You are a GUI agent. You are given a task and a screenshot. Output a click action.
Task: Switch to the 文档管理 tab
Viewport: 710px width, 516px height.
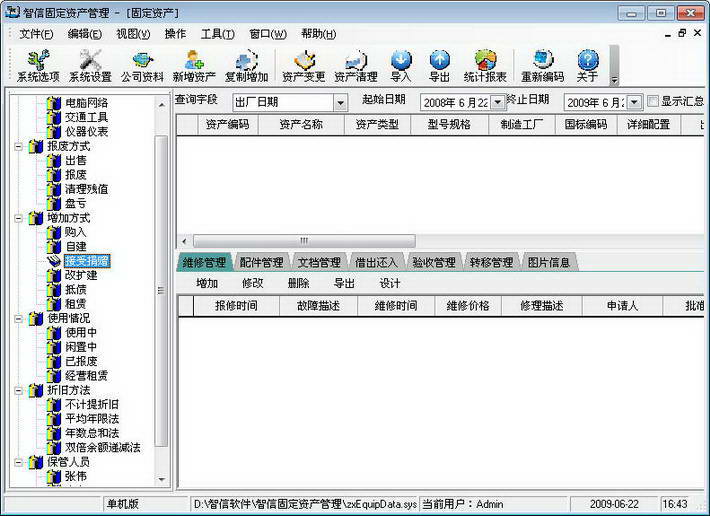[319, 262]
